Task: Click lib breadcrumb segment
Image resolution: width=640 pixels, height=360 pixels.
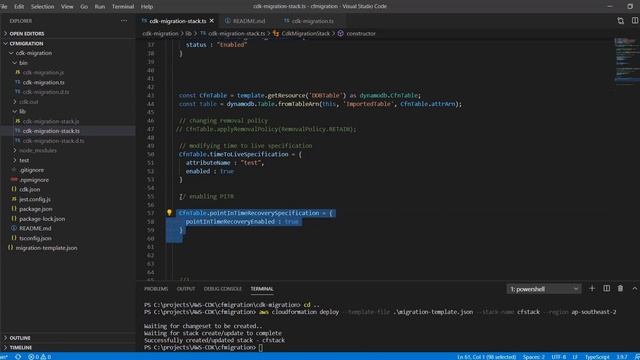Action: [188, 33]
